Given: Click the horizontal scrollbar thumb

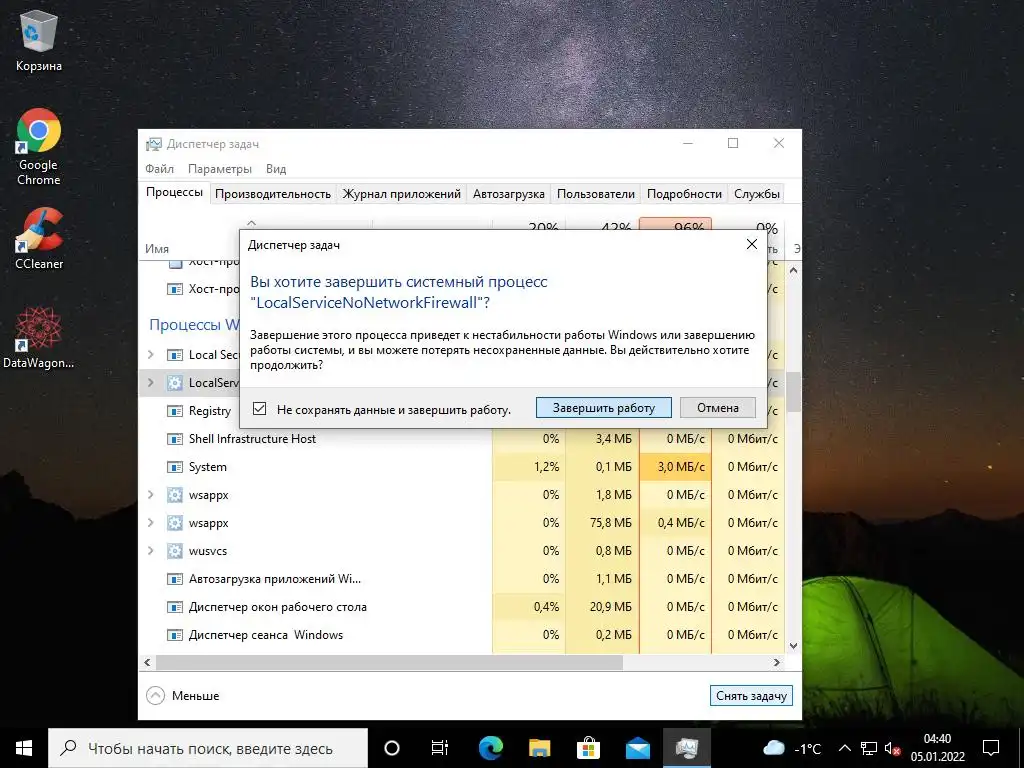Looking at the screenshot, I should (x=389, y=662).
